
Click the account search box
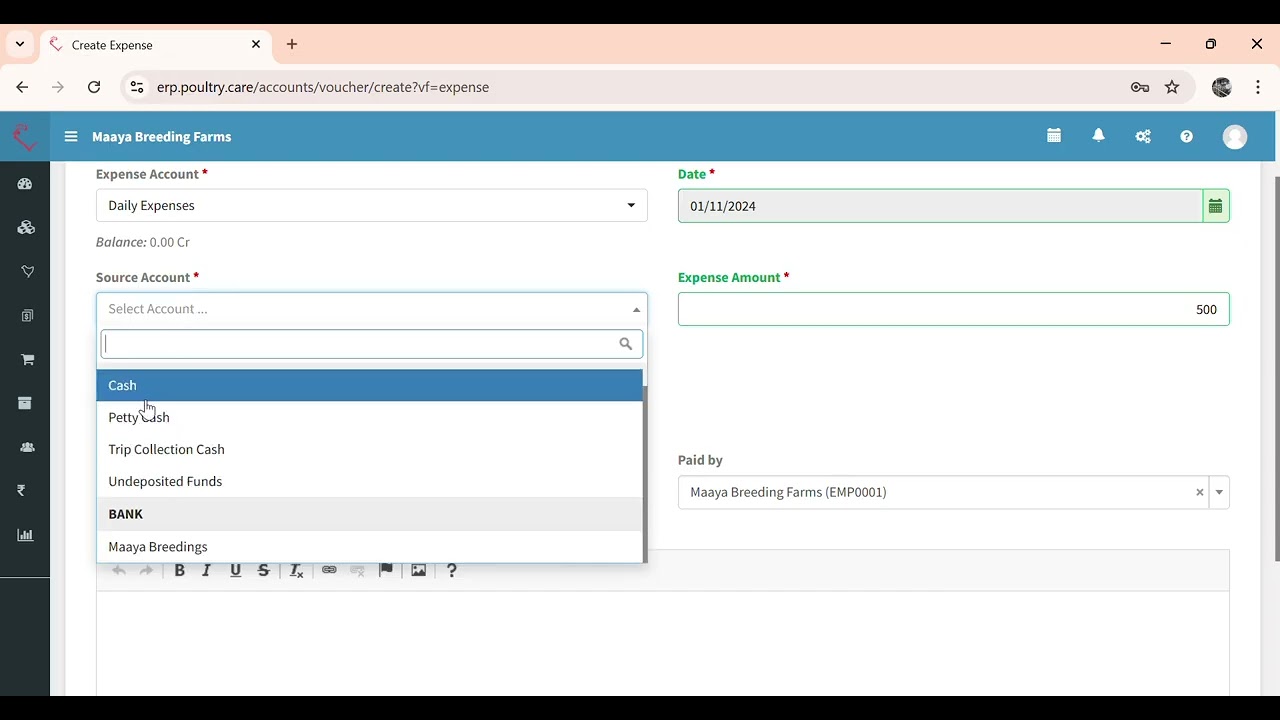[372, 344]
